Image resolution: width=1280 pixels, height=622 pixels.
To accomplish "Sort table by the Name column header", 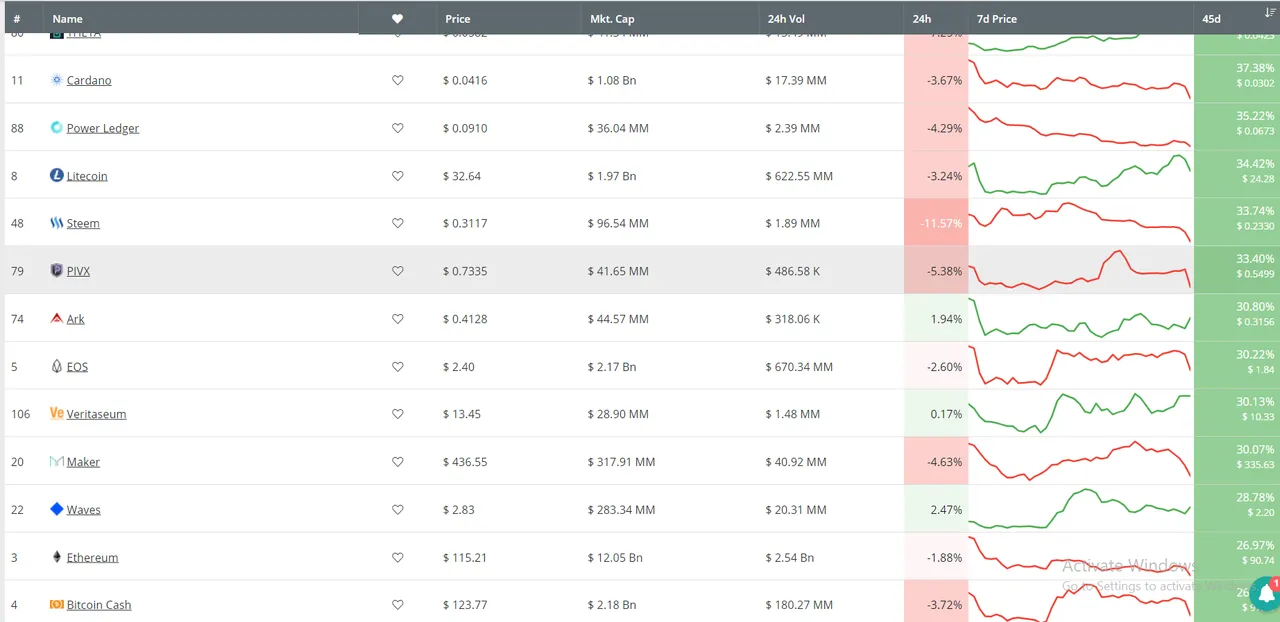I will (68, 19).
